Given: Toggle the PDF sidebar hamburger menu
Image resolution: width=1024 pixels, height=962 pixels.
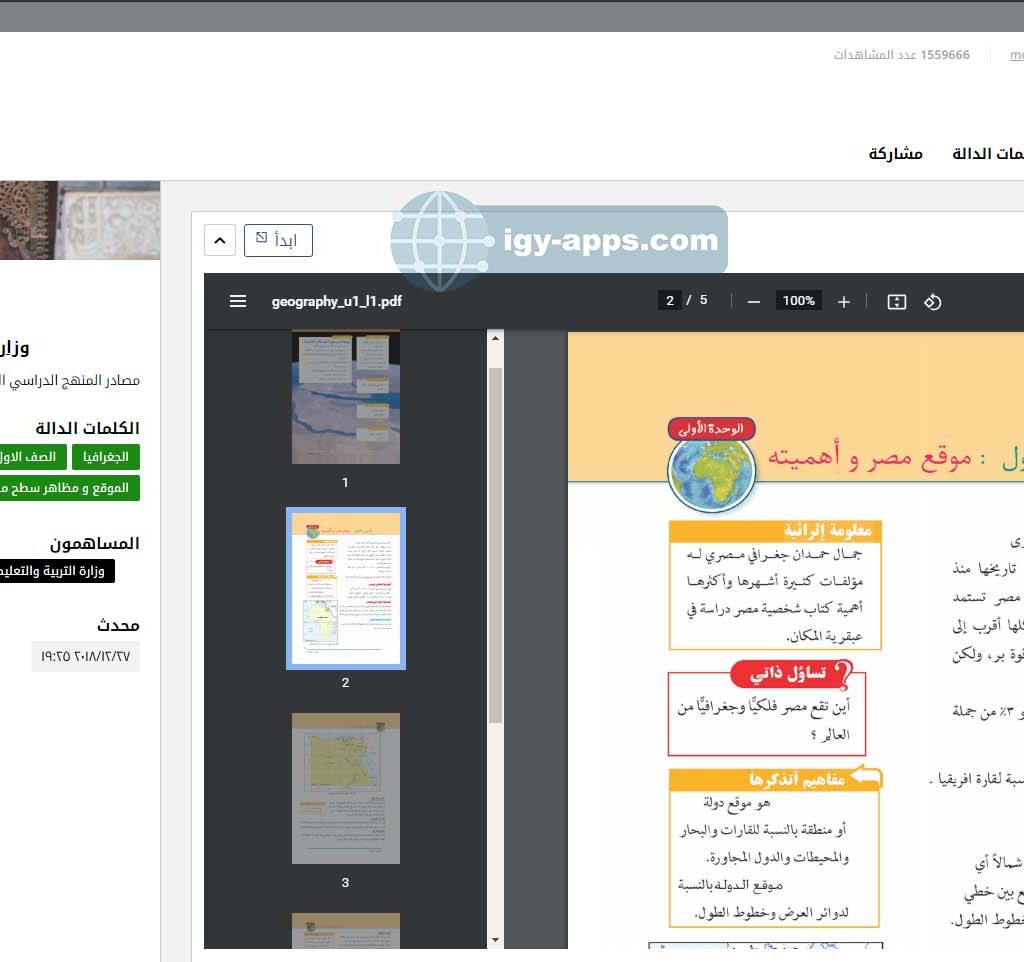Looking at the screenshot, I should coord(238,301).
